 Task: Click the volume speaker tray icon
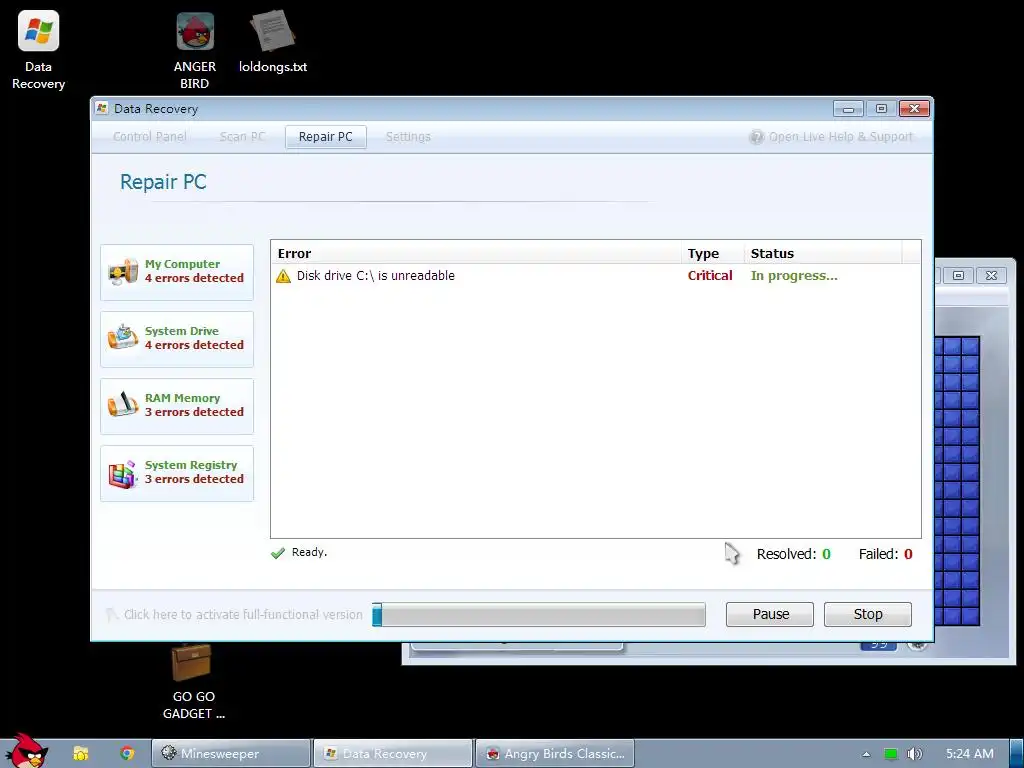pyautogui.click(x=914, y=754)
